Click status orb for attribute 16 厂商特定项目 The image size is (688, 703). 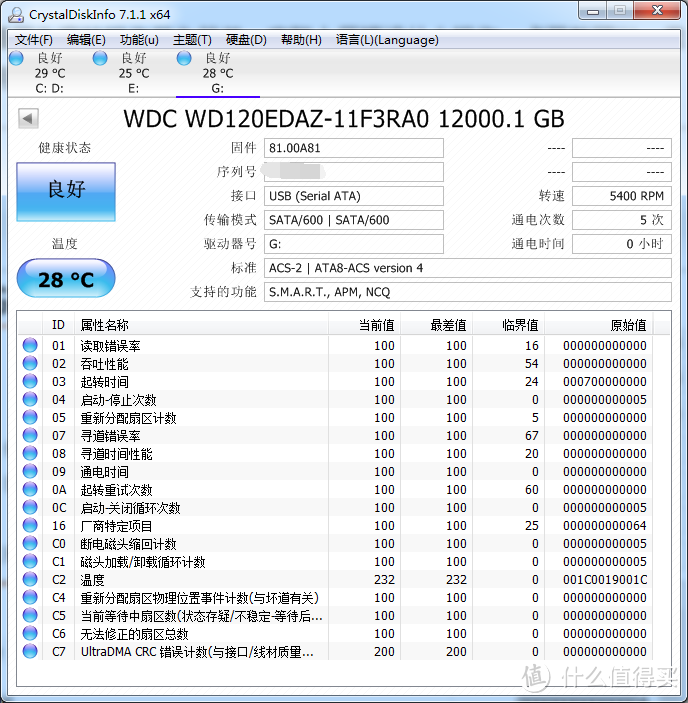(x=30, y=525)
